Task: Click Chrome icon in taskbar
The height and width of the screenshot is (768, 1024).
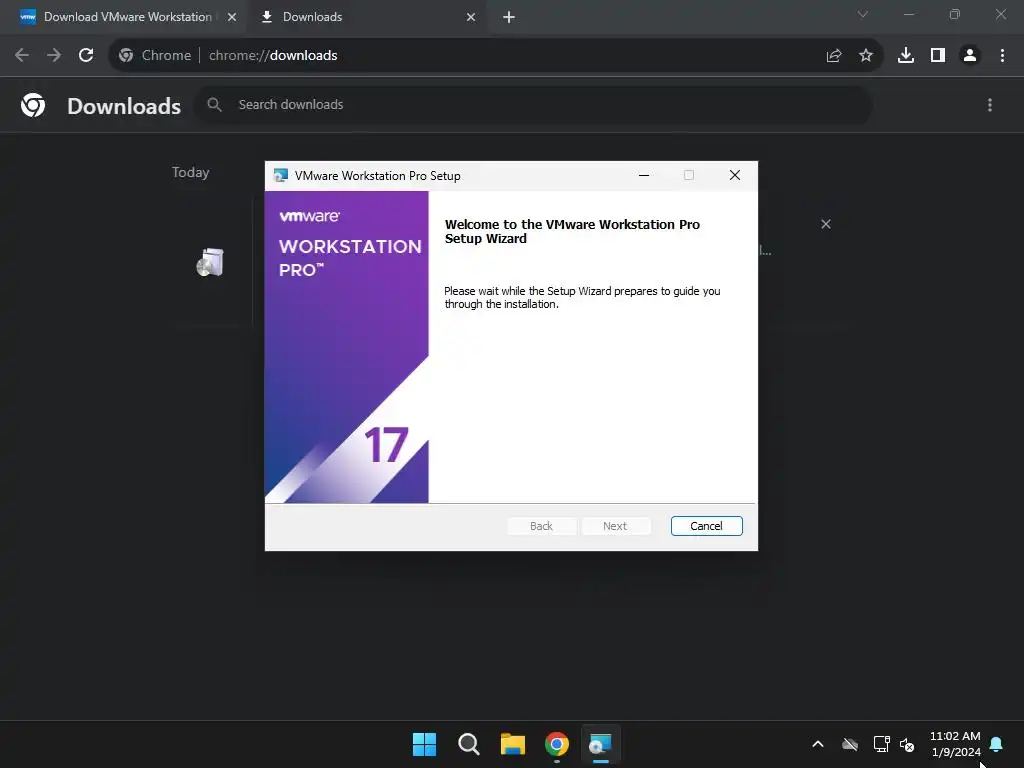Action: click(557, 744)
